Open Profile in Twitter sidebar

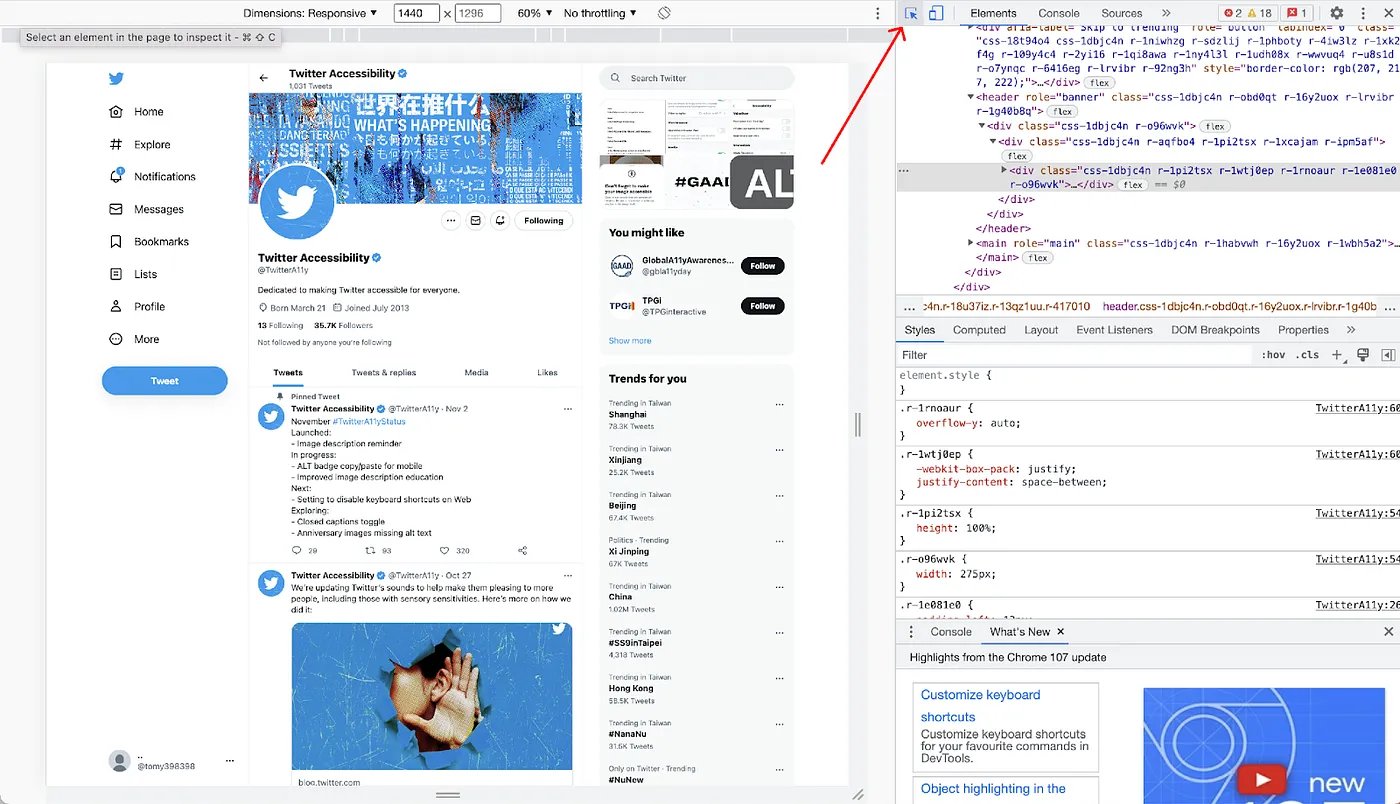coord(136,306)
